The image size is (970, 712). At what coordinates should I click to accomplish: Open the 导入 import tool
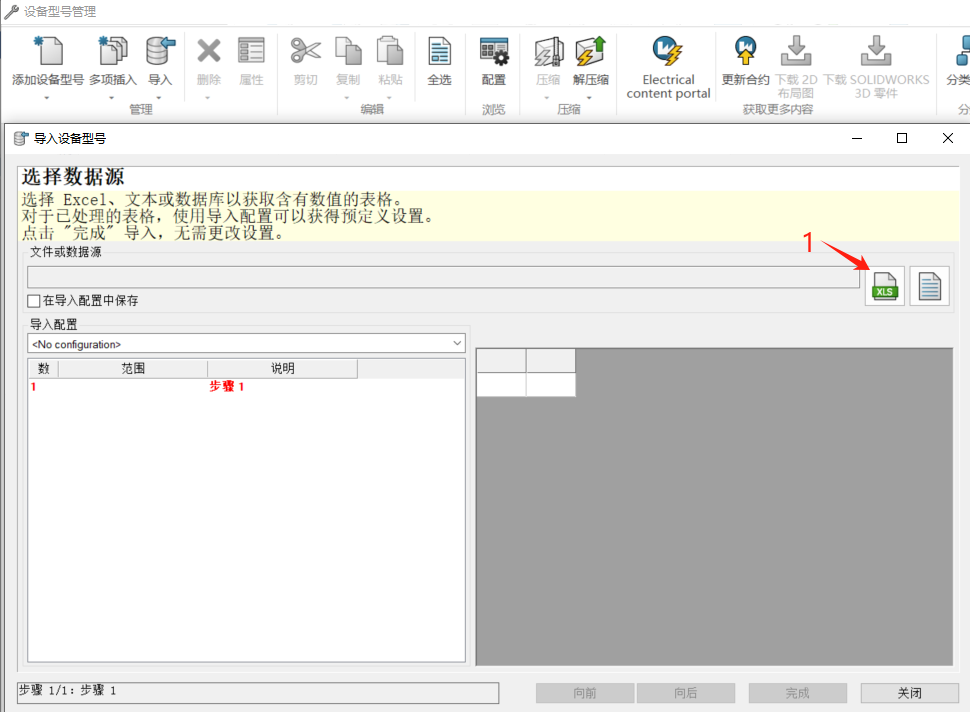click(159, 52)
